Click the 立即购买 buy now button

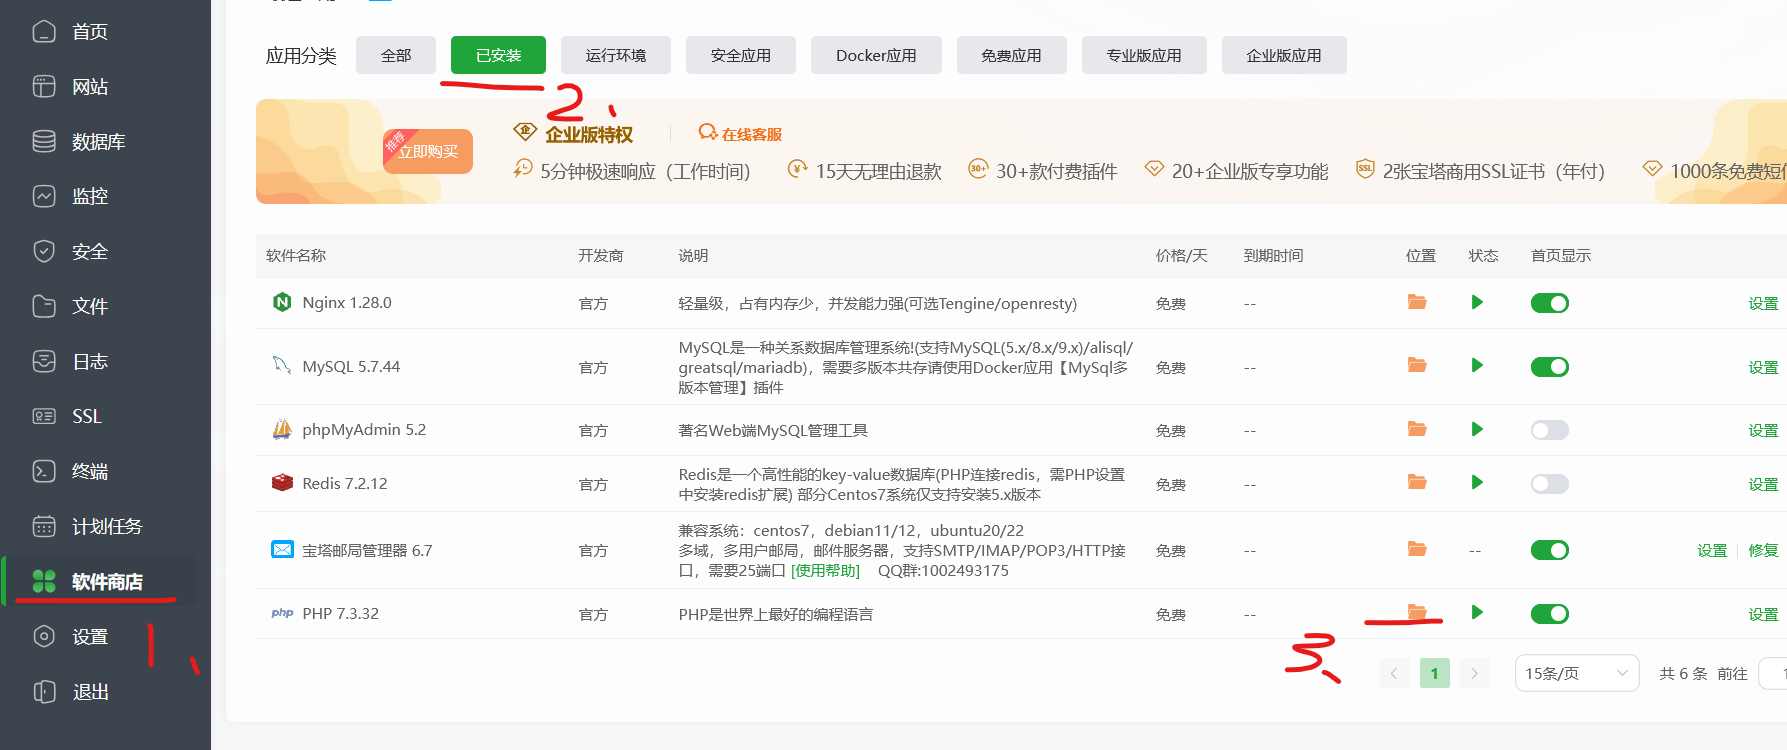point(428,152)
